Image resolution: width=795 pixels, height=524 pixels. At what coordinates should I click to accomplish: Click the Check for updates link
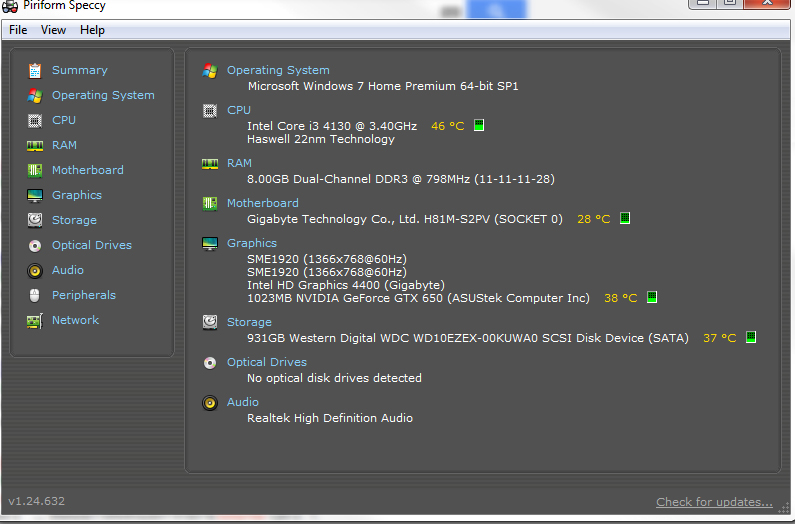pyautogui.click(x=714, y=502)
